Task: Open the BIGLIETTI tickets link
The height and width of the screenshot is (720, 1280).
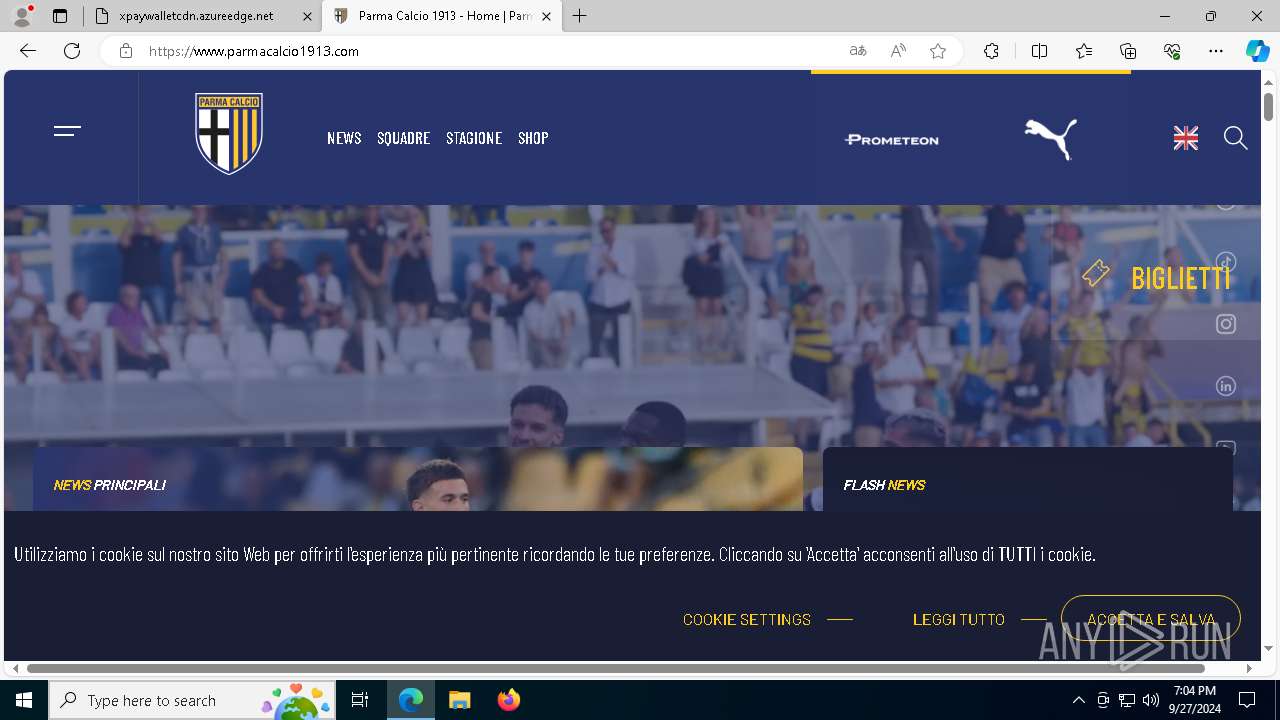Action: point(1181,278)
